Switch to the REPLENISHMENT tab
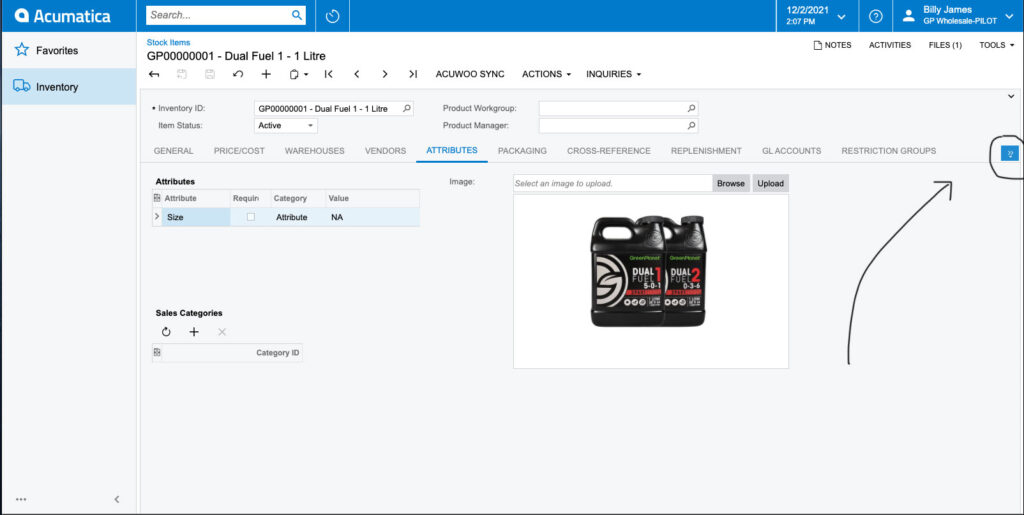This screenshot has width=1024, height=515. pyautogui.click(x=706, y=151)
